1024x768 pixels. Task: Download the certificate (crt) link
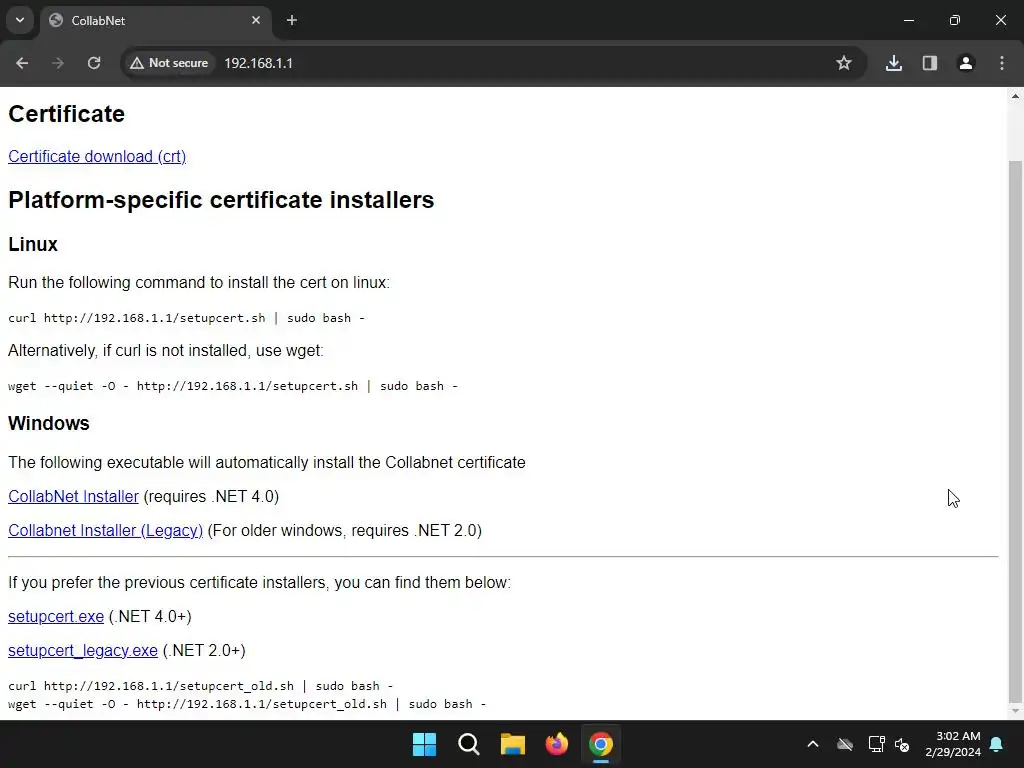pyautogui.click(x=97, y=157)
